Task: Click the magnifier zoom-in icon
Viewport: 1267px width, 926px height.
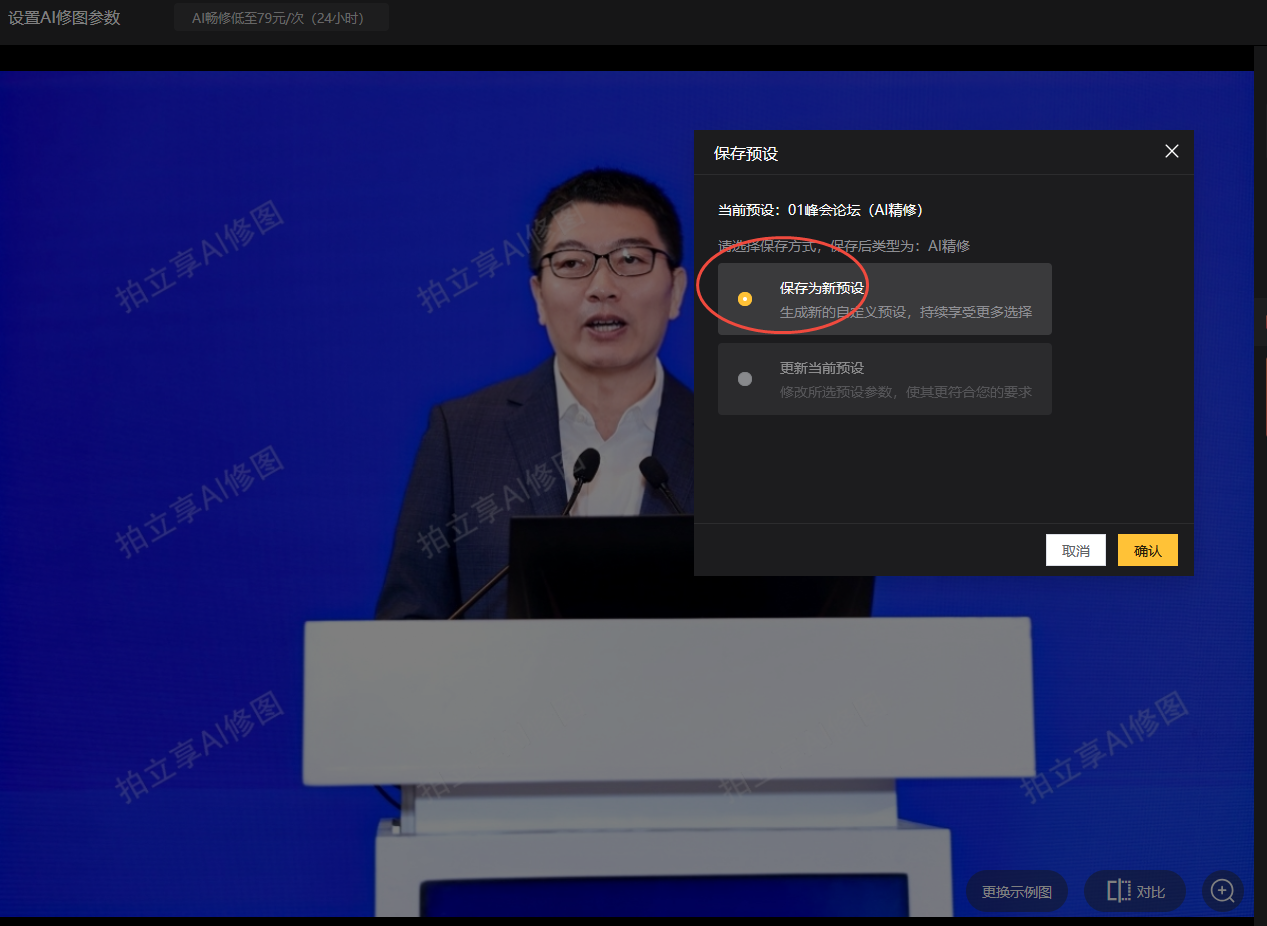Action: 1223,890
